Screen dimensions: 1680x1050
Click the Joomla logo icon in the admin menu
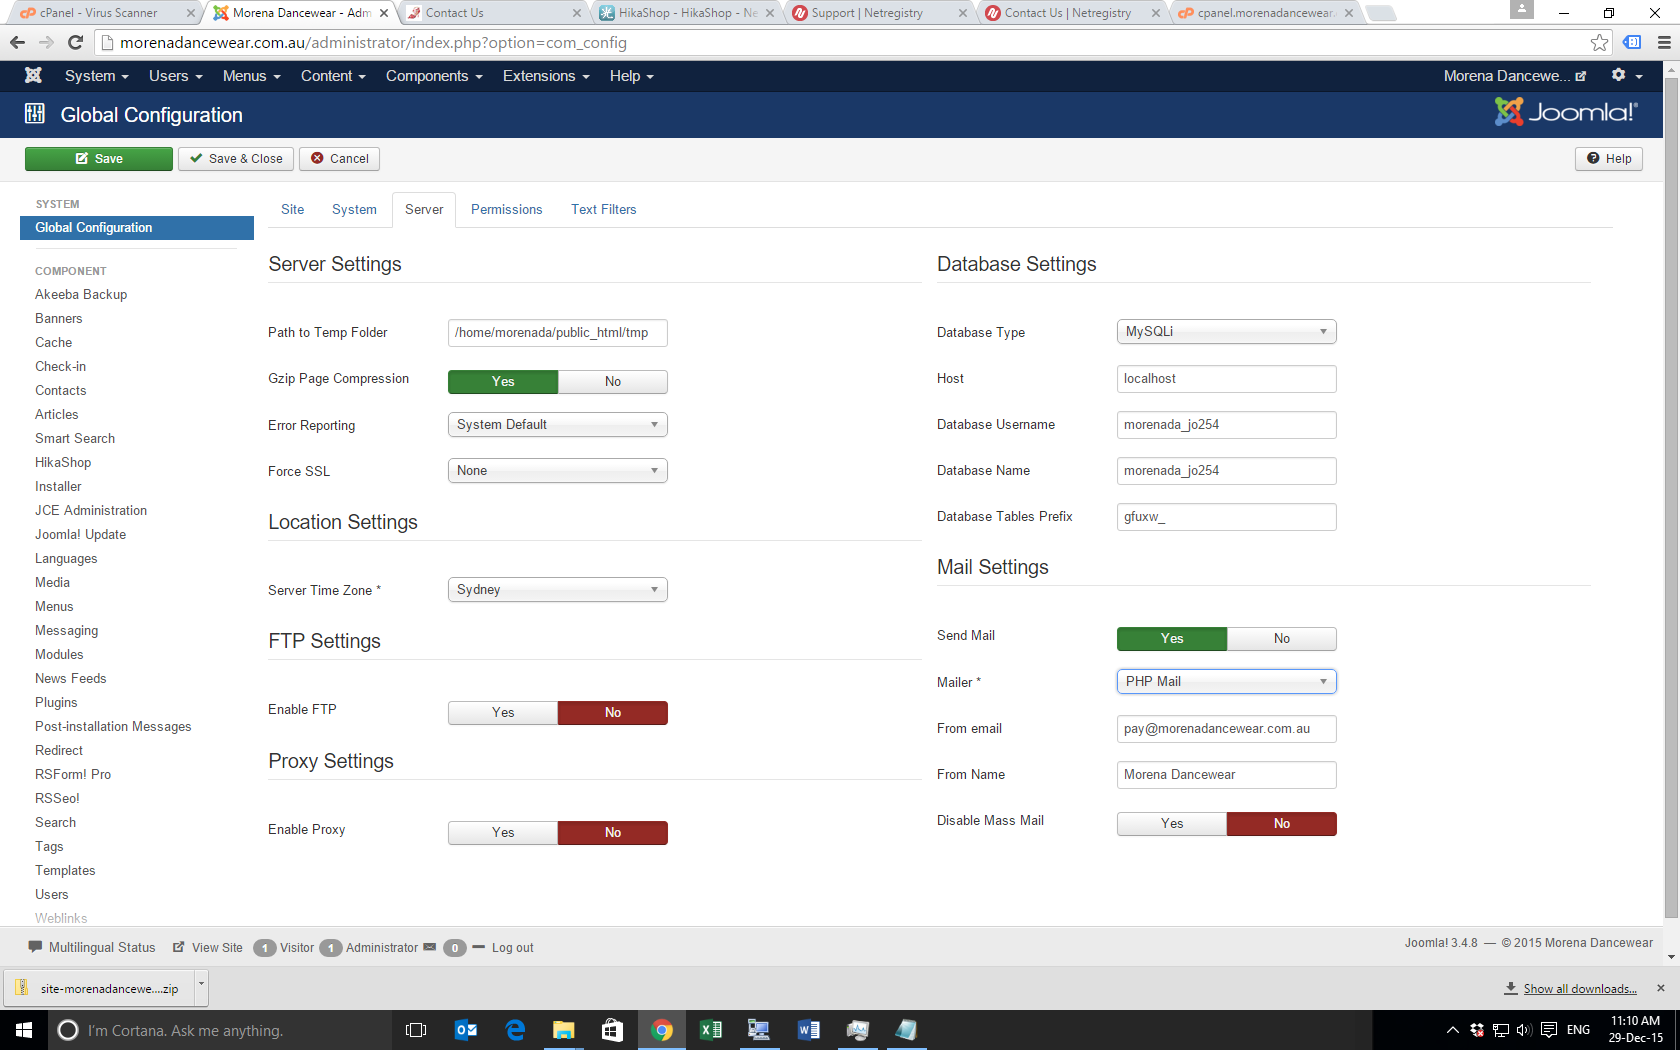[x=33, y=76]
